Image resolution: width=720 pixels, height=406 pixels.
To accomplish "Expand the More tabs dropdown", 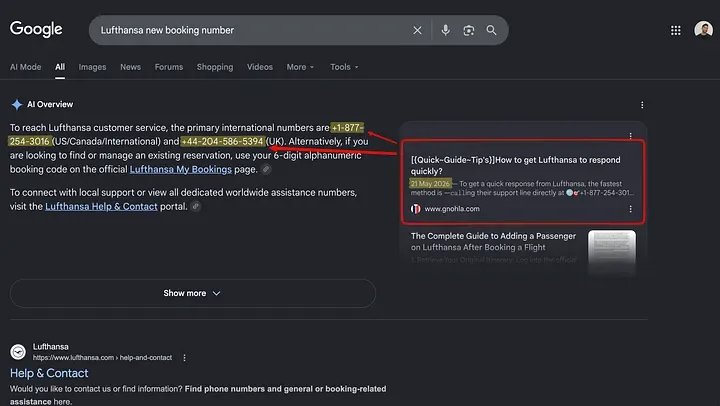I will point(300,67).
